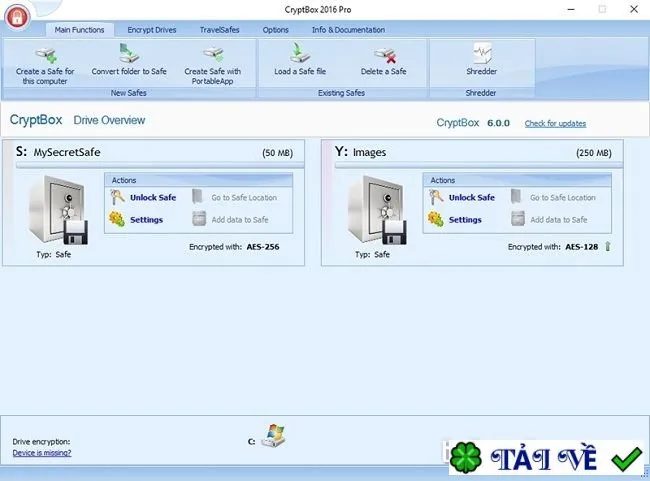650x481 pixels.
Task: Open Settings for Images safe
Action: [465, 220]
